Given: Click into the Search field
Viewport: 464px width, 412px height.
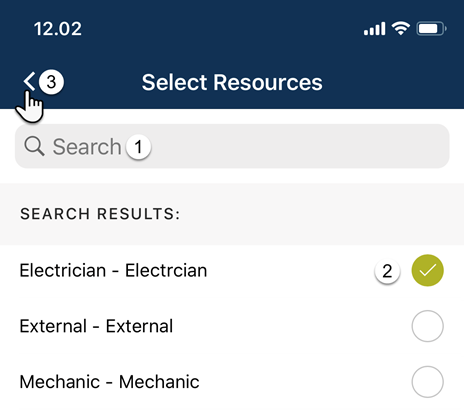Looking at the screenshot, I should click(232, 146).
